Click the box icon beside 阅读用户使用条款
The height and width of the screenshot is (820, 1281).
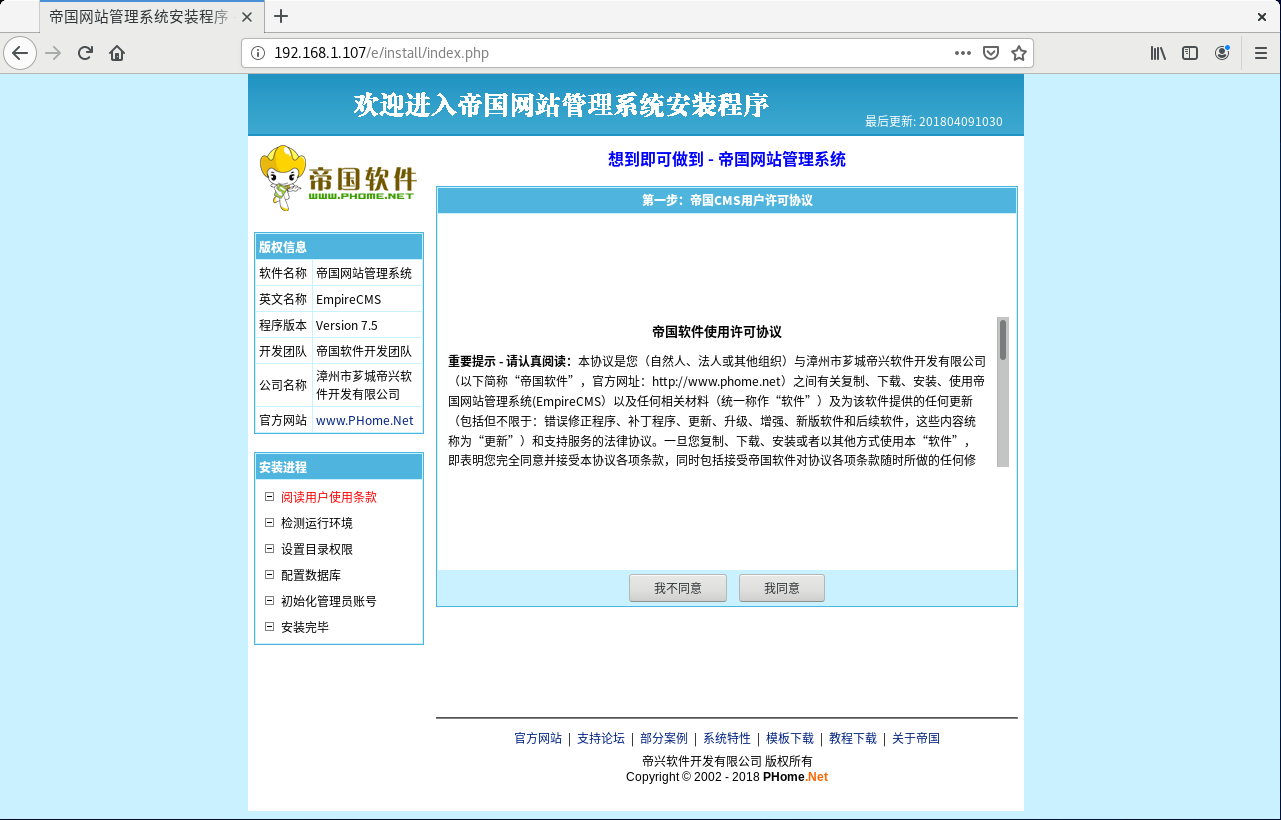point(269,496)
